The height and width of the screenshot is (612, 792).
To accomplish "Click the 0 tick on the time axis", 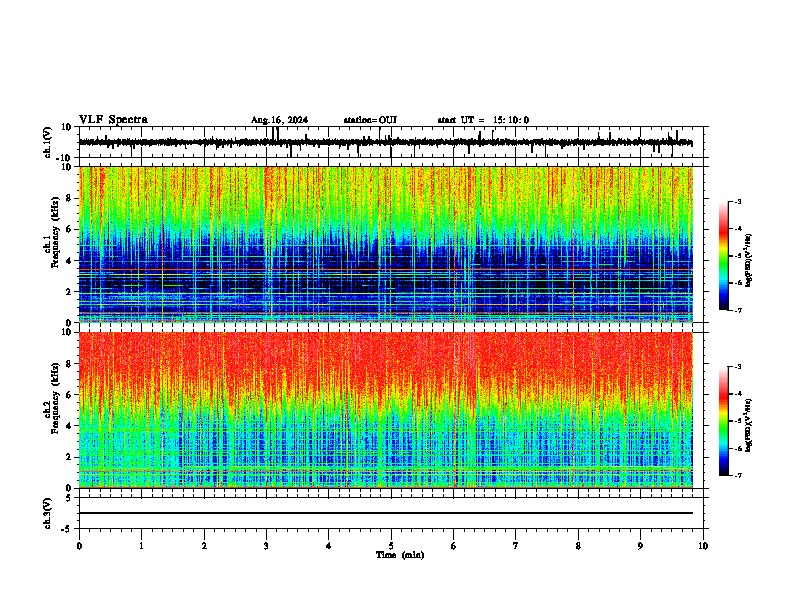I will pyautogui.click(x=79, y=546).
